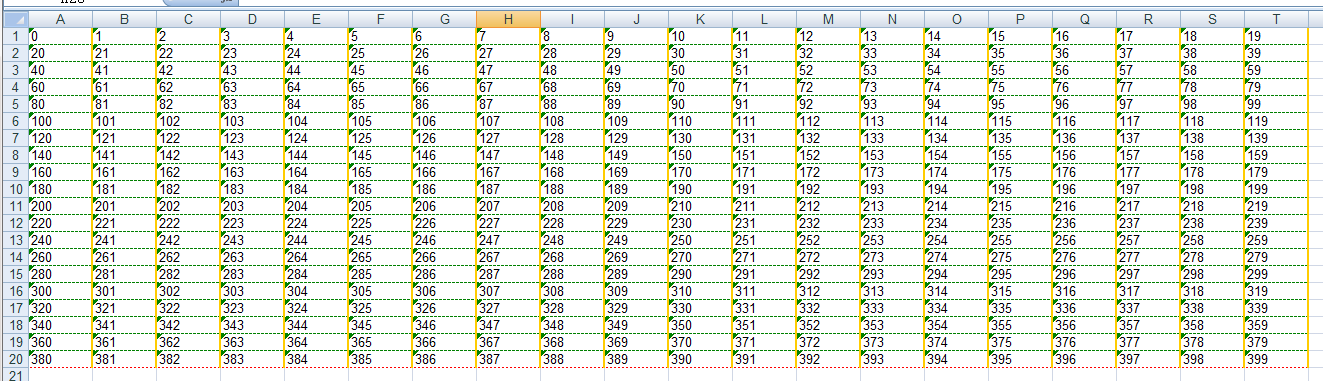1323x381 pixels.
Task: Click cell containing 92
Action: tap(828, 104)
